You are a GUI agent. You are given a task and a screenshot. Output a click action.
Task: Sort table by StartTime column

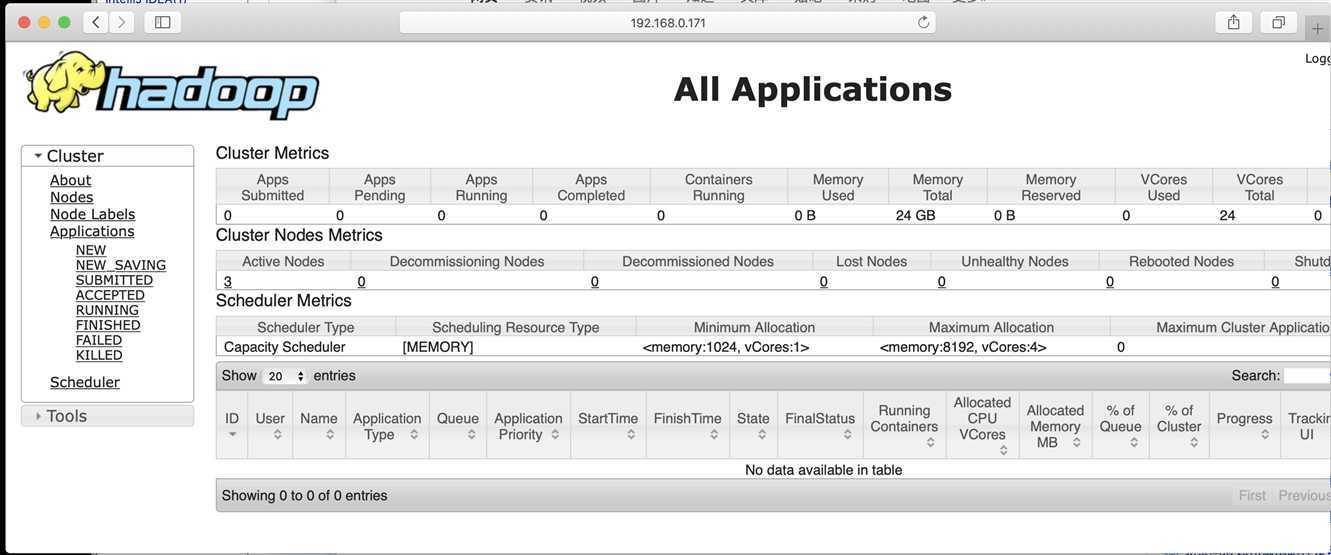(608, 425)
